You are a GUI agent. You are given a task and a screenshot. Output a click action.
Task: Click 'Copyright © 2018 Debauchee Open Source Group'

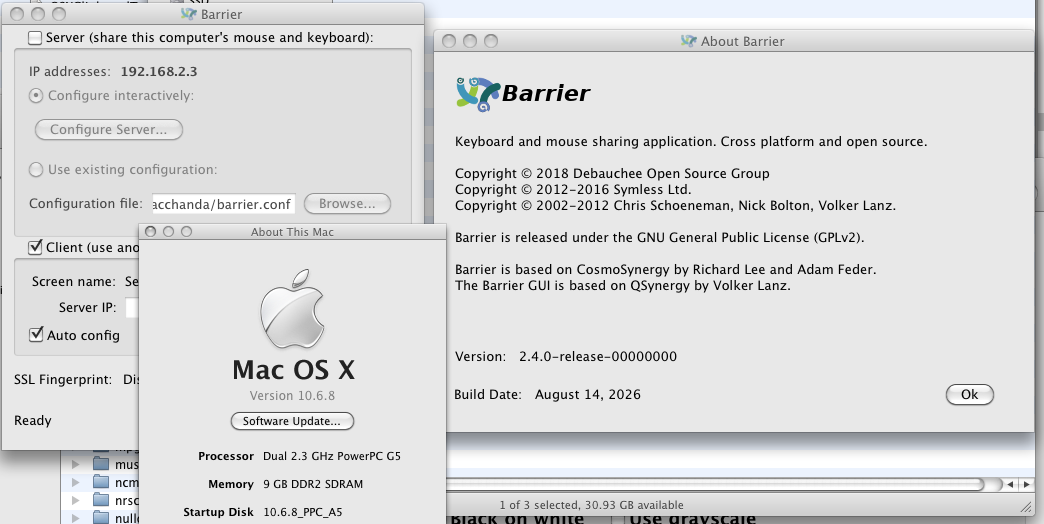pos(612,174)
